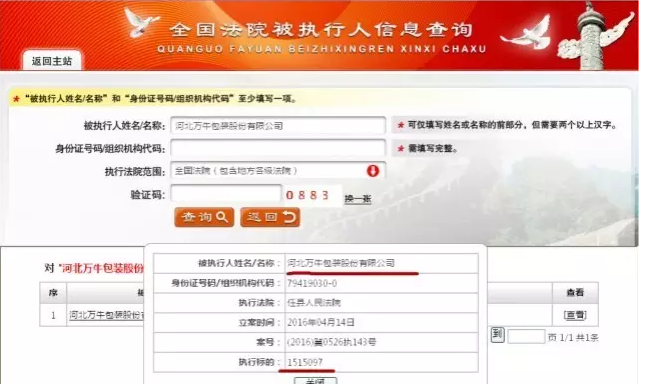Click the 身份证号码/组织机构代码 input field
The image size is (657, 384).
coord(278,148)
